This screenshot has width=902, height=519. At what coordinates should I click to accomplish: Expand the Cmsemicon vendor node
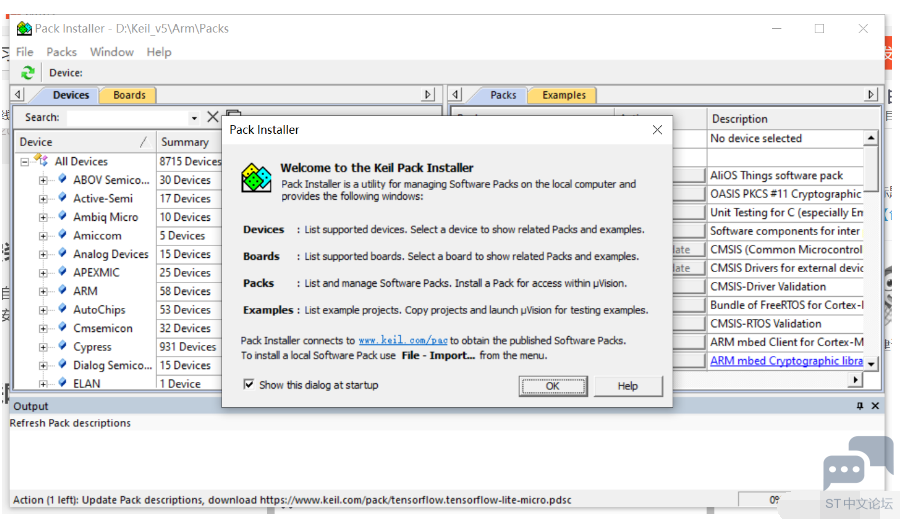(43, 329)
